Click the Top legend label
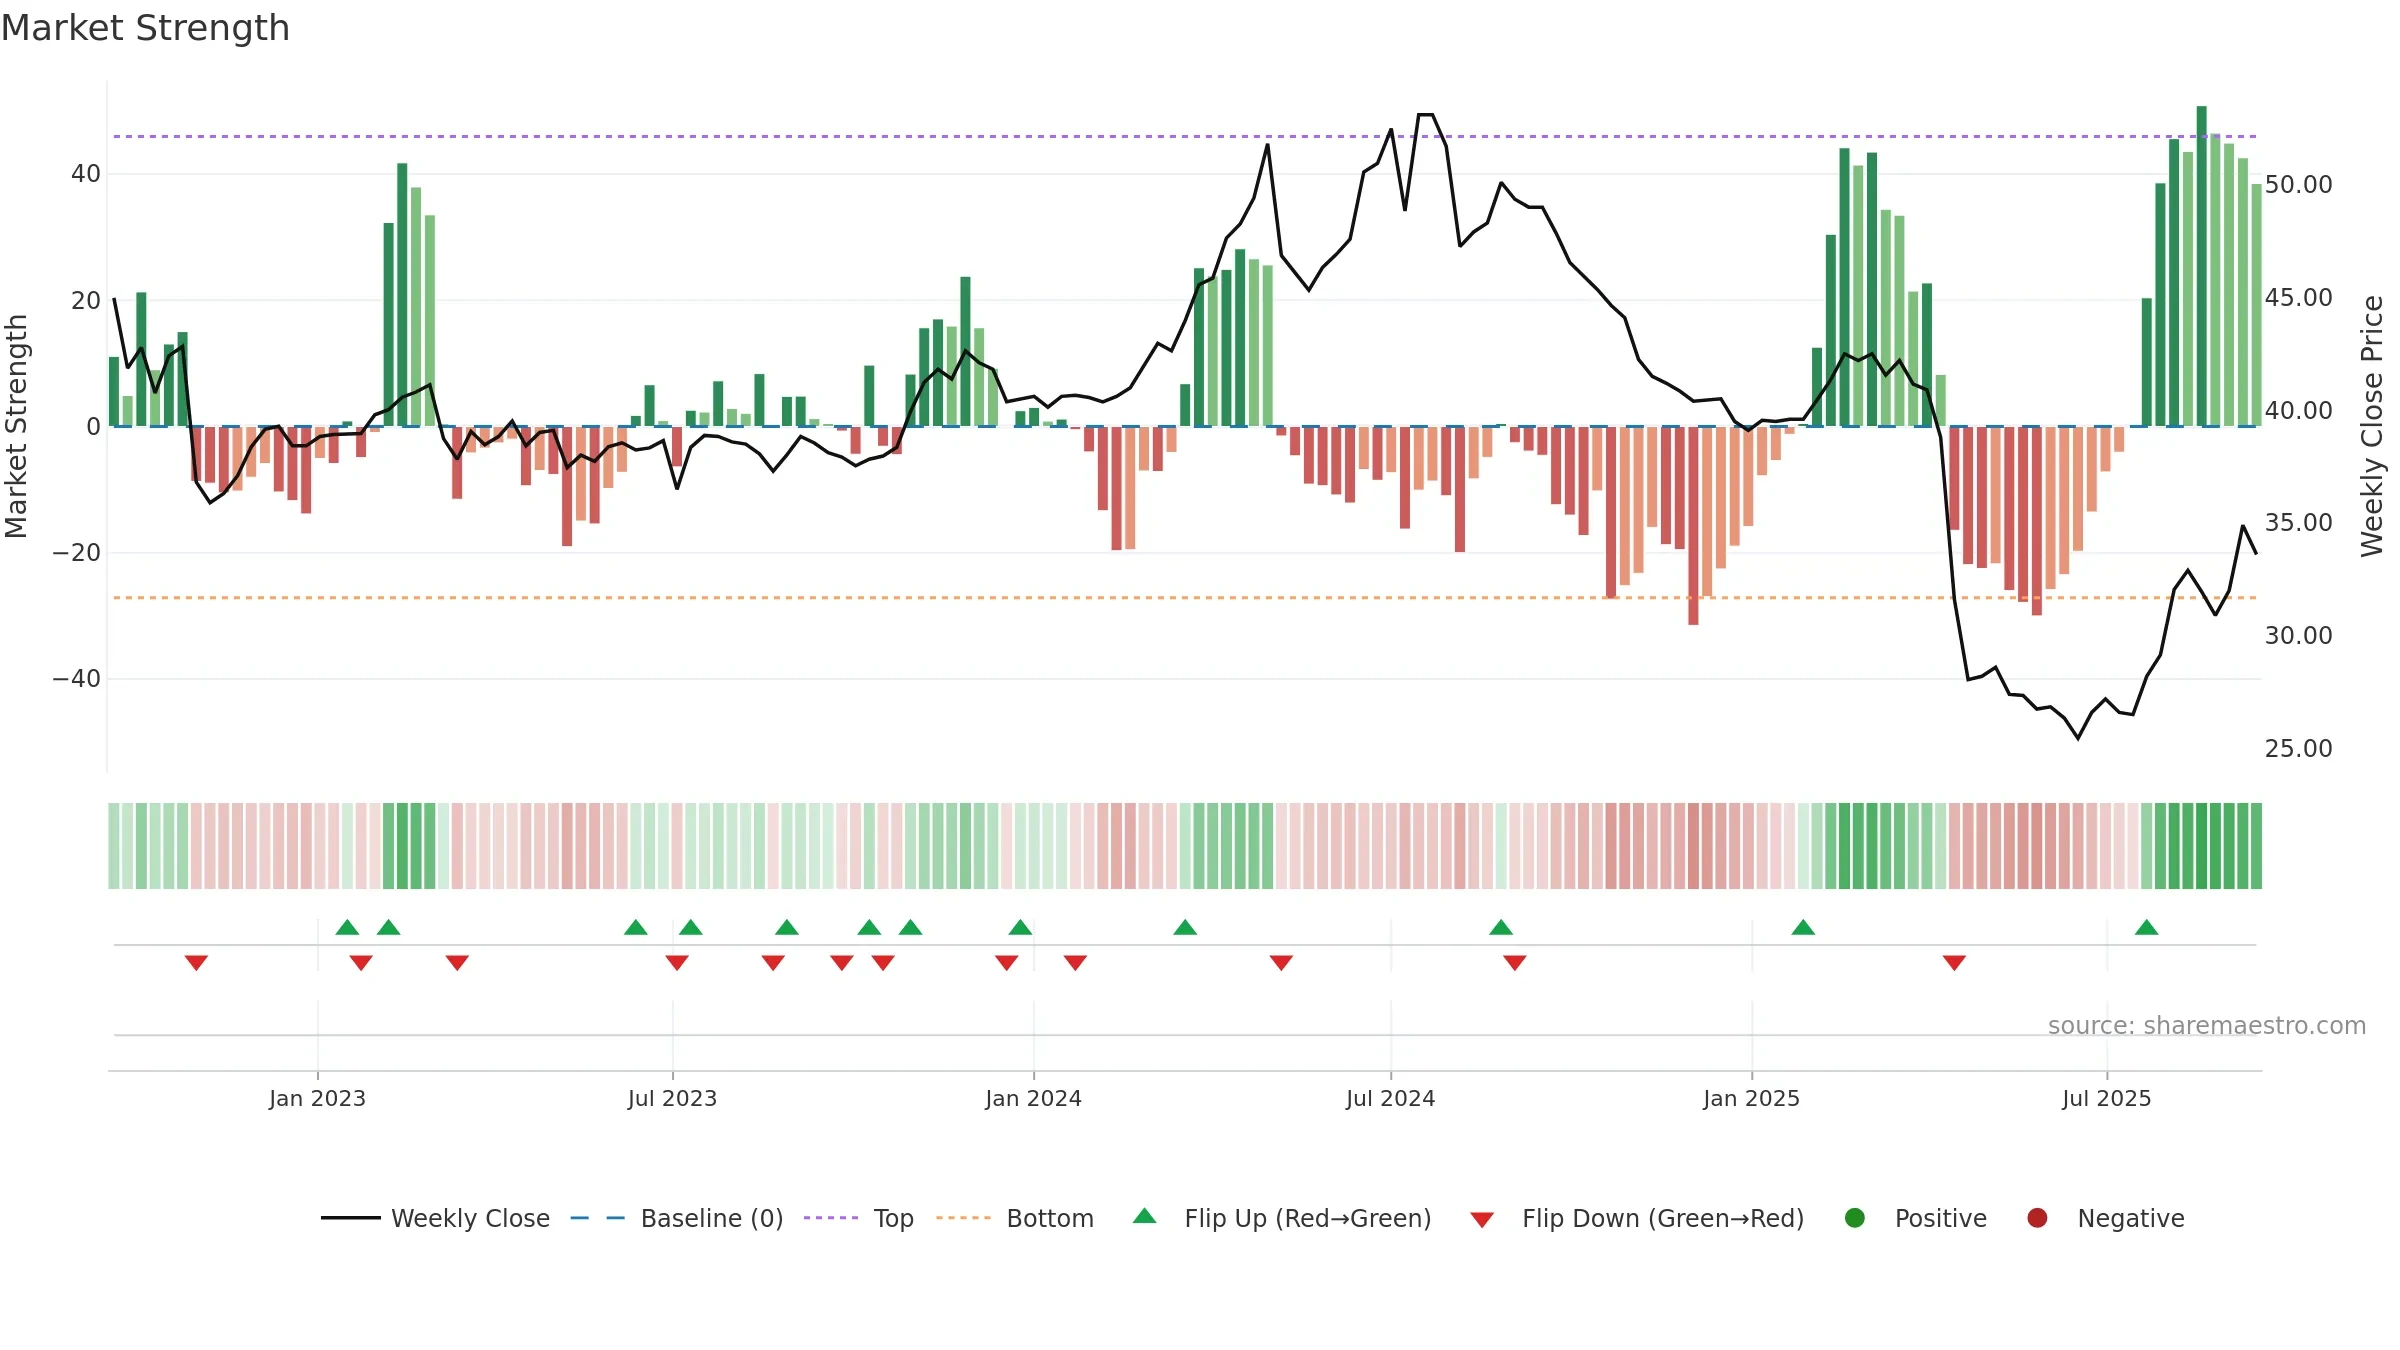Viewport: 2400px width, 1350px height. [x=893, y=1218]
